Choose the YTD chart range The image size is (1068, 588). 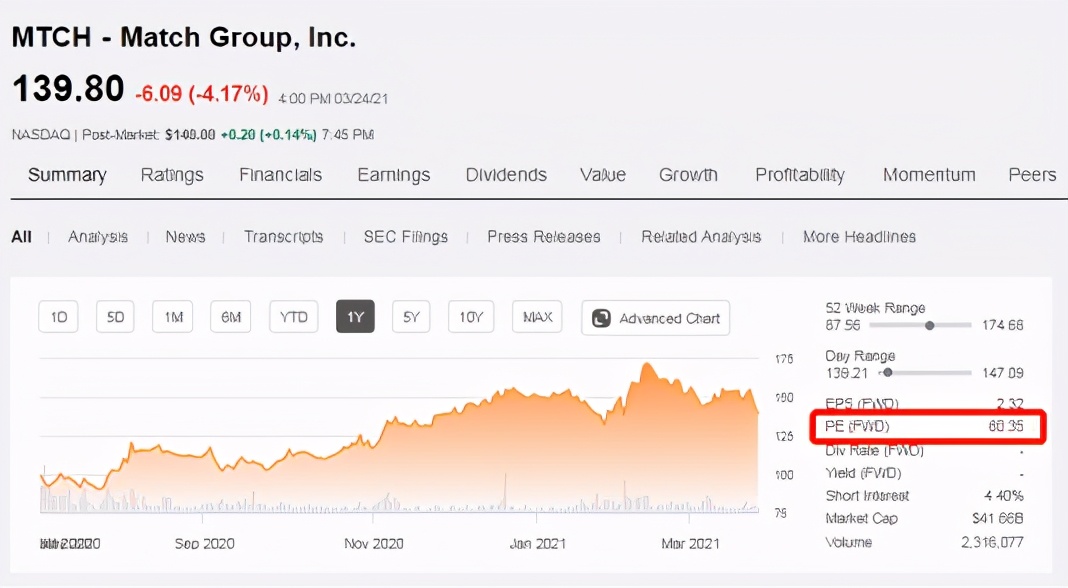pos(293,317)
